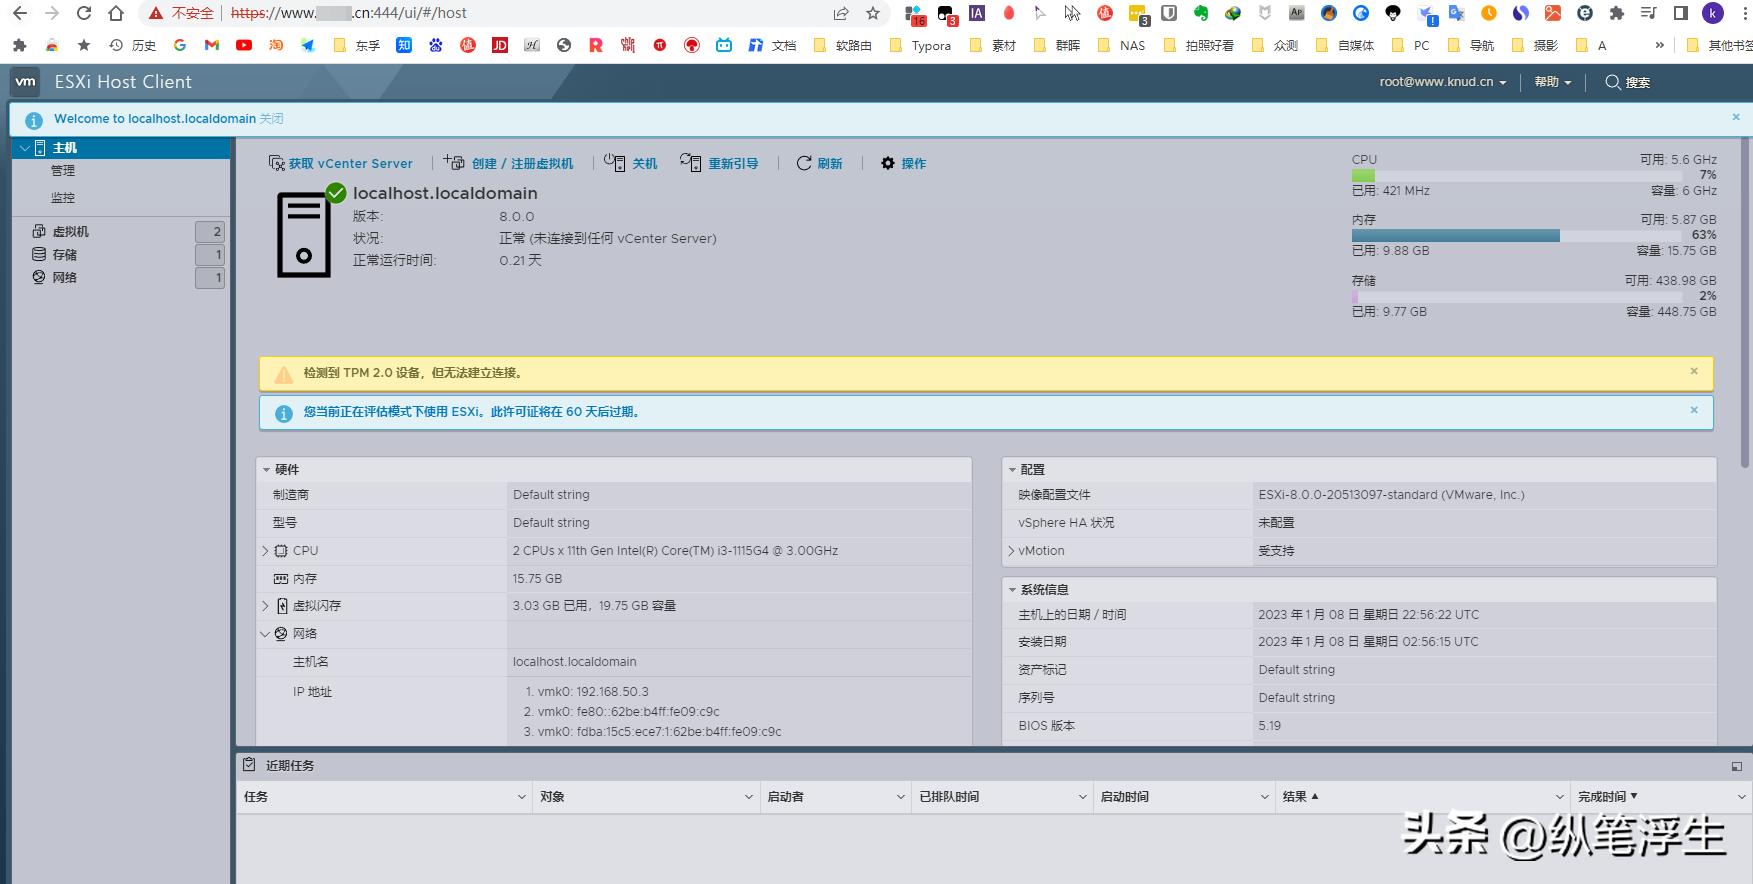Open the YouTube bookmark icon
This screenshot has width=1753, height=884.
point(244,45)
